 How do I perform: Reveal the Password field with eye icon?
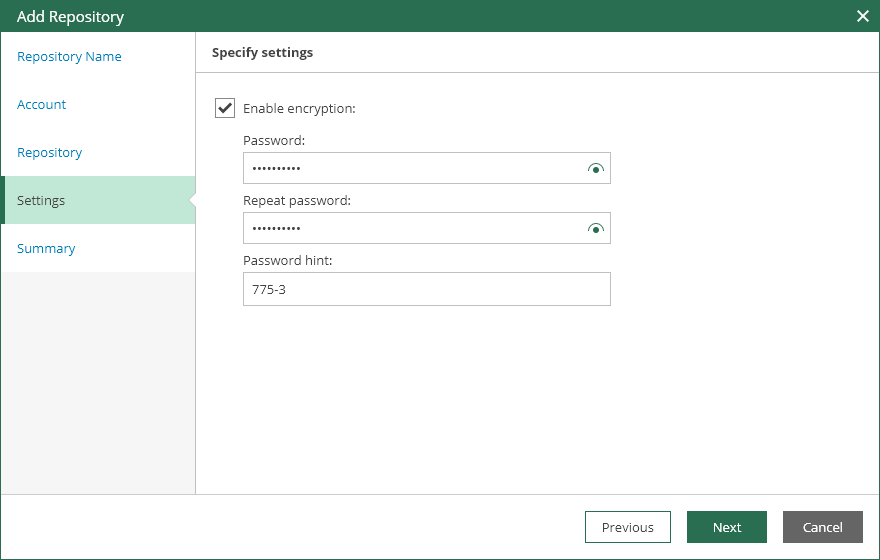coord(595,168)
